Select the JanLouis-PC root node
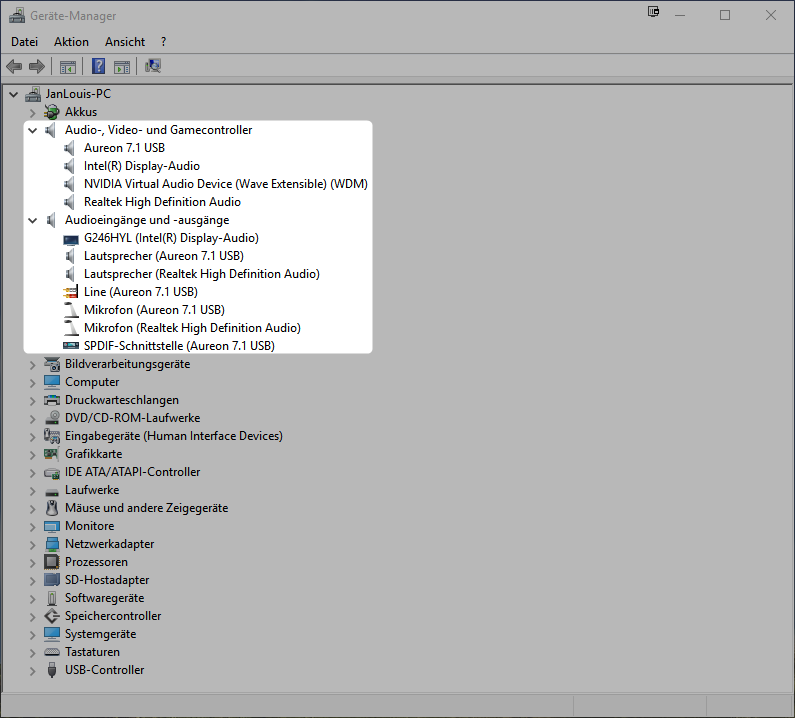This screenshot has width=795, height=718. pos(78,94)
